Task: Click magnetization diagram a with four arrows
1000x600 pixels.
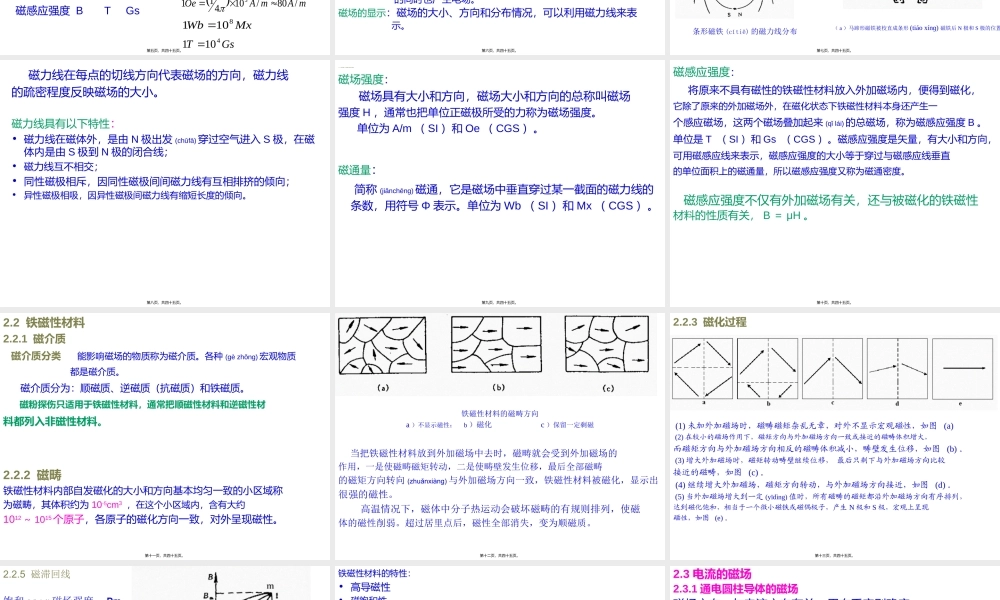Action: [703, 369]
